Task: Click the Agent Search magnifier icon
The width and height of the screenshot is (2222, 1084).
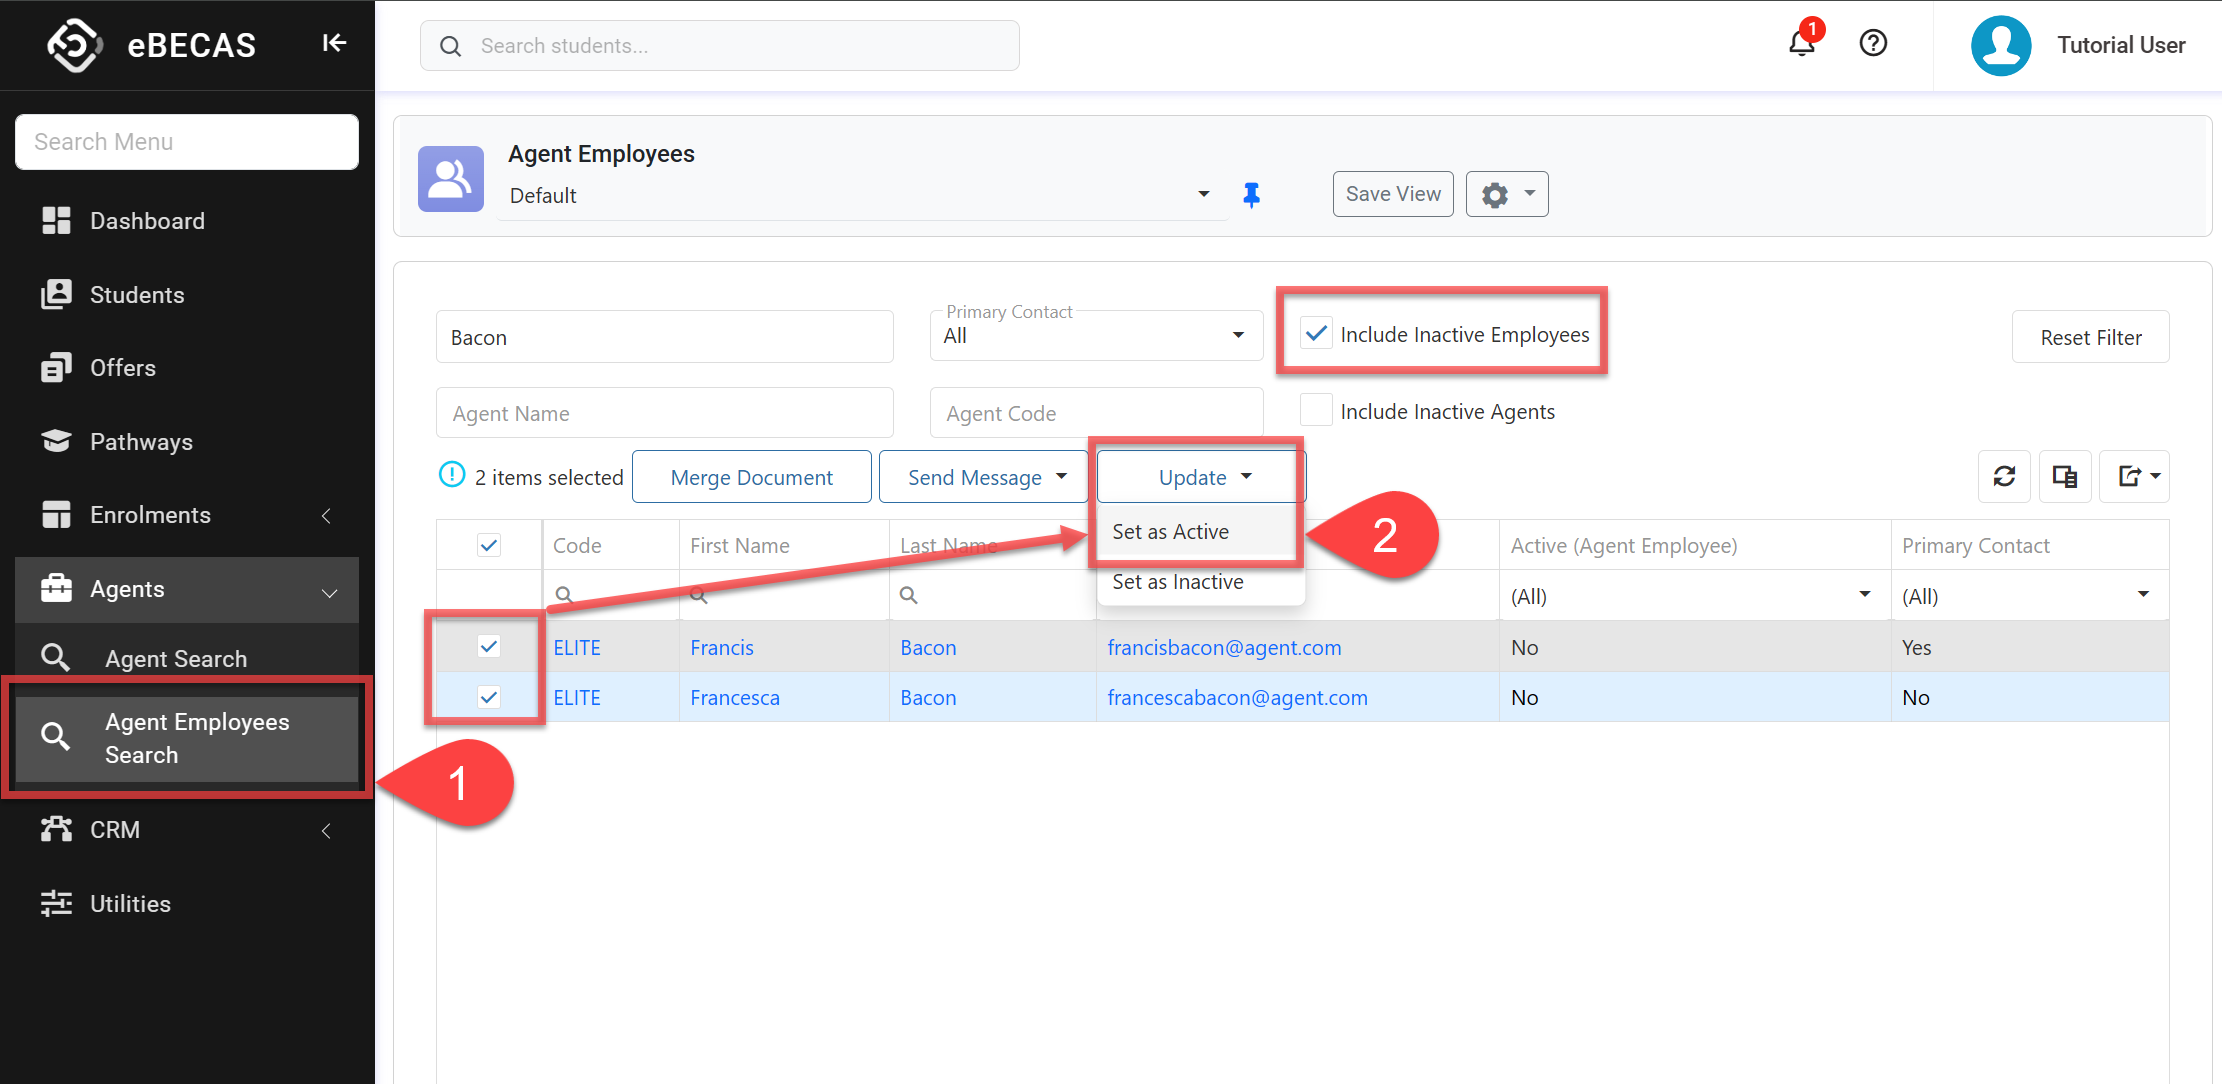Action: (55, 658)
